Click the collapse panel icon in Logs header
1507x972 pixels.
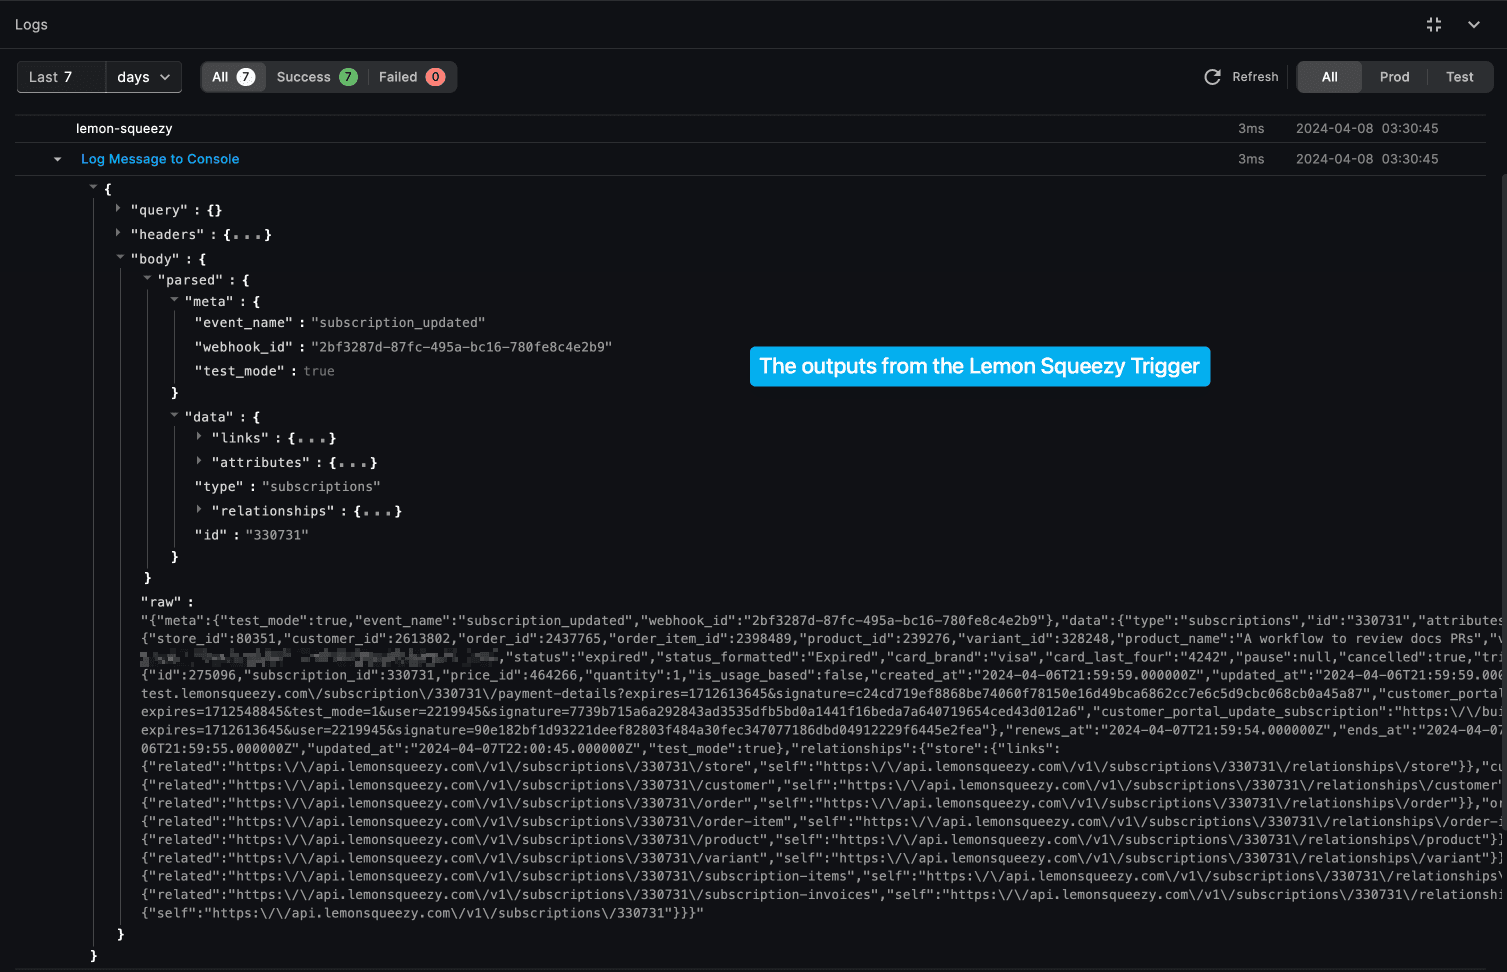1433,25
